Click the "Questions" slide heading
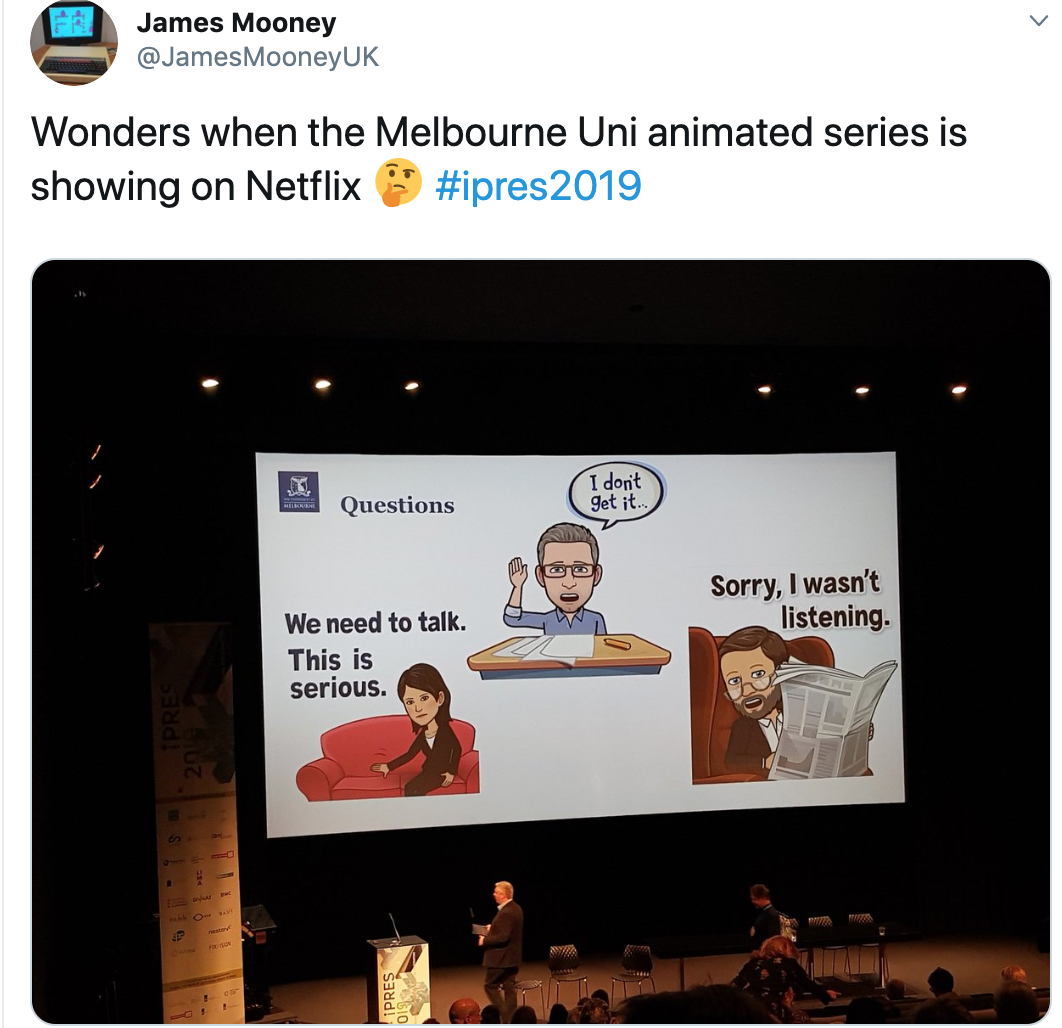 (x=398, y=506)
